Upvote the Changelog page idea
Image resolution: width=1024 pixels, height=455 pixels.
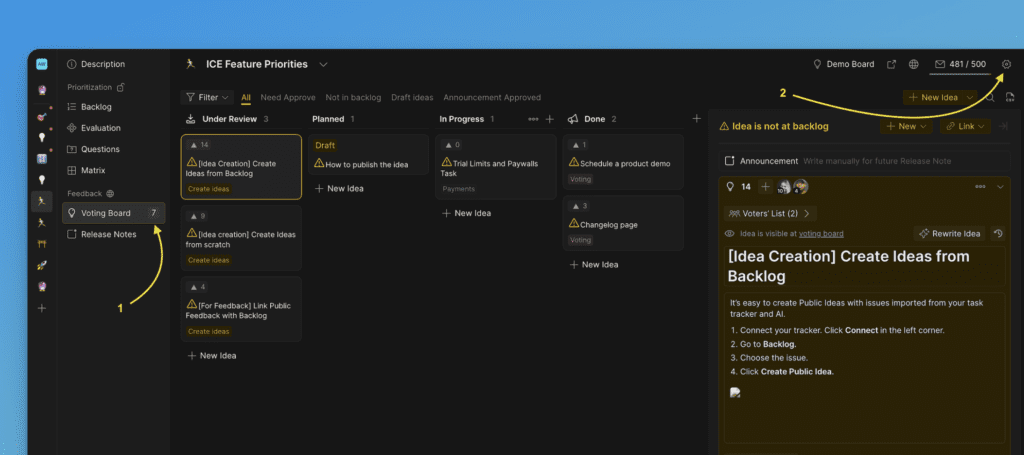pos(579,206)
